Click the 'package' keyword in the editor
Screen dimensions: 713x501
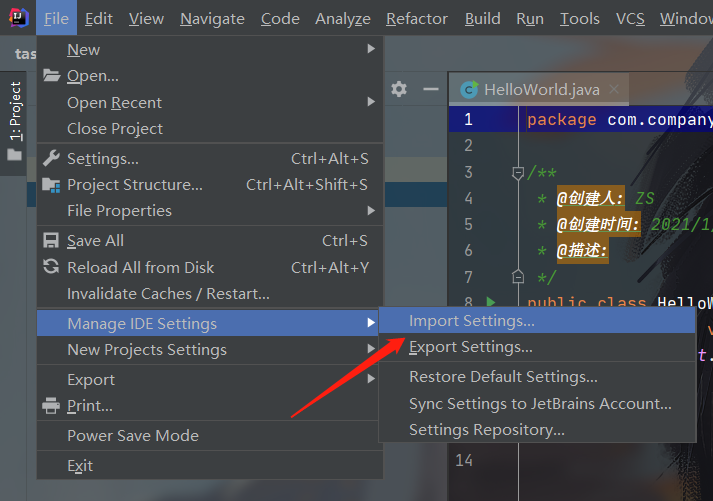click(562, 119)
